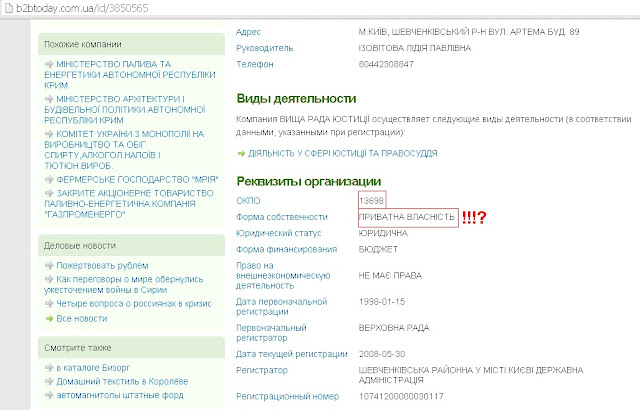Click the БЮДЖЕТ financing value

378,249
